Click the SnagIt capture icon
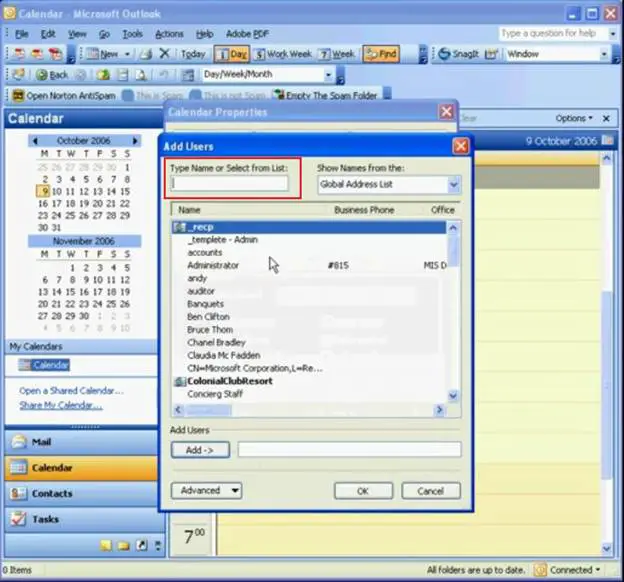Screen dimensions: 624x582 click(458, 54)
